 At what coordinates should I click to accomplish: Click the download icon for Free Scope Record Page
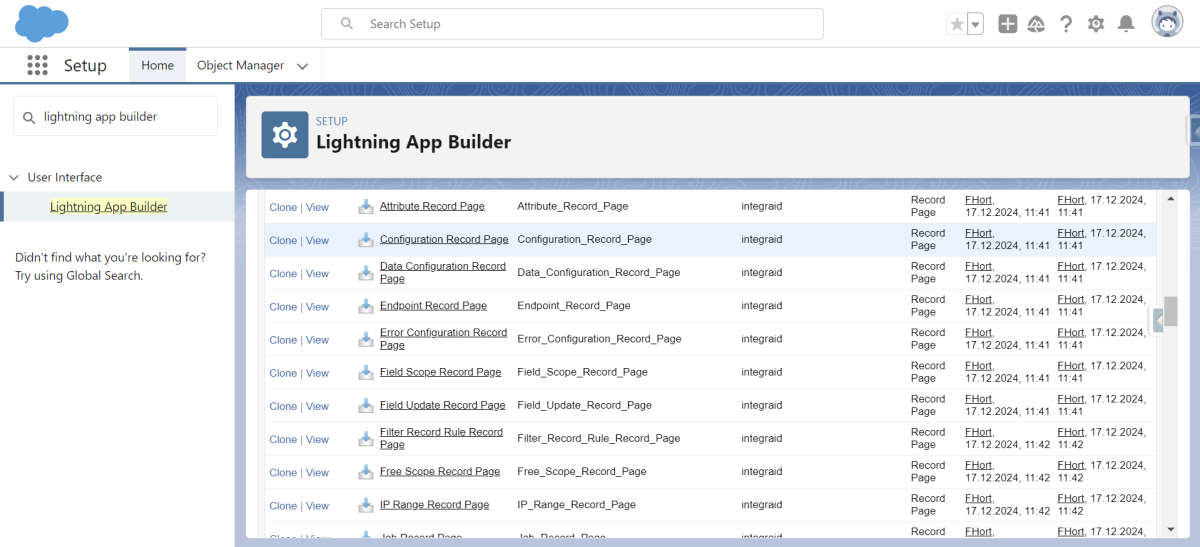(x=366, y=472)
